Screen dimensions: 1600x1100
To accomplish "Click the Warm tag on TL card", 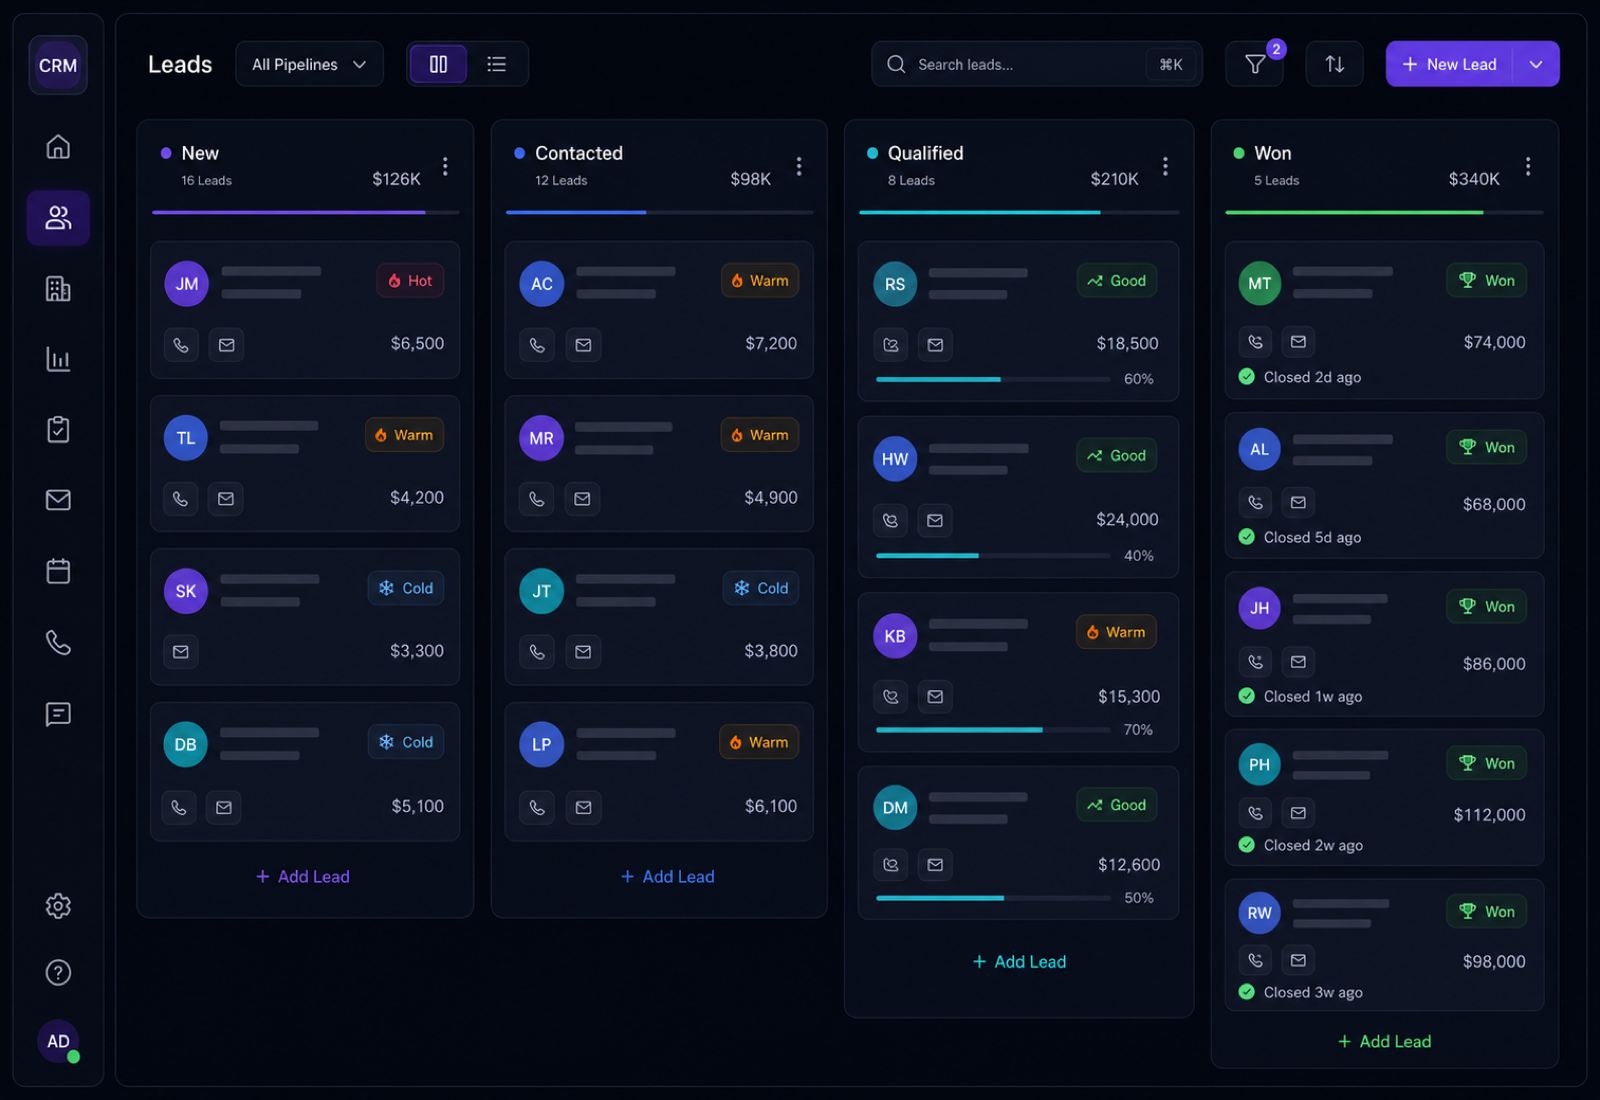I will pyautogui.click(x=404, y=435).
